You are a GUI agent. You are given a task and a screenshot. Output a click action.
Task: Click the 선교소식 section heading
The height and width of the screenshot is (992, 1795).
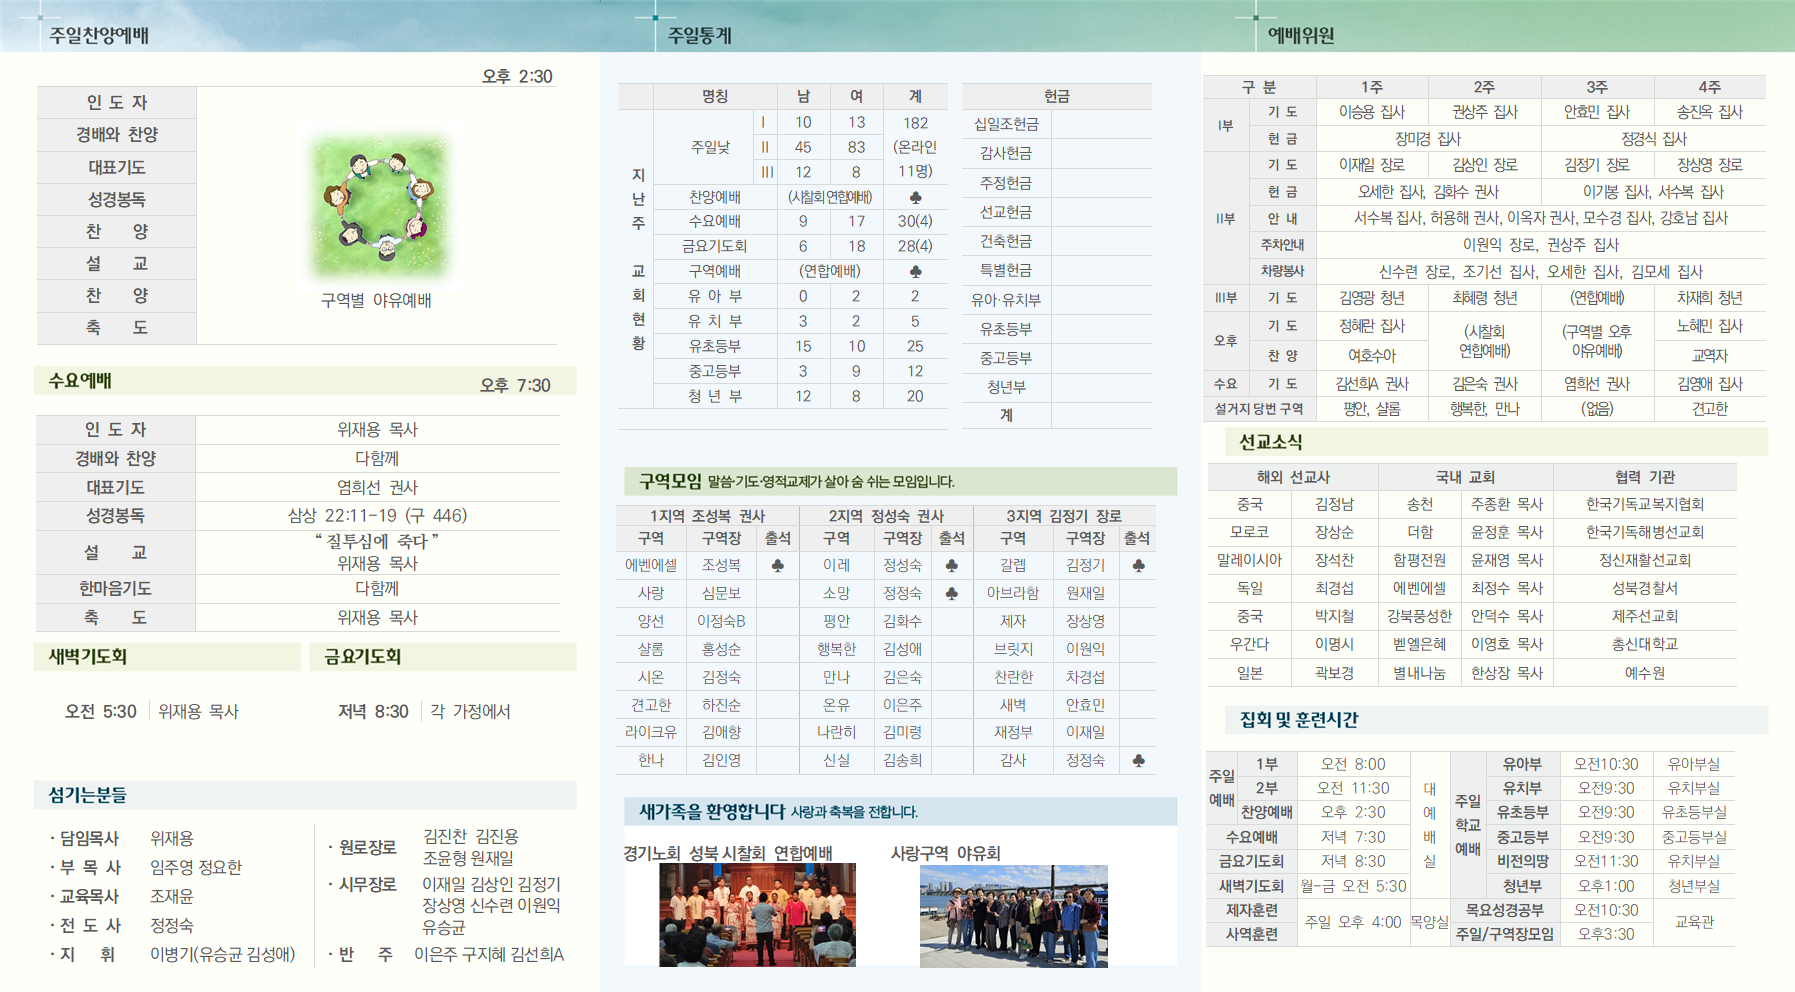pos(1270,441)
